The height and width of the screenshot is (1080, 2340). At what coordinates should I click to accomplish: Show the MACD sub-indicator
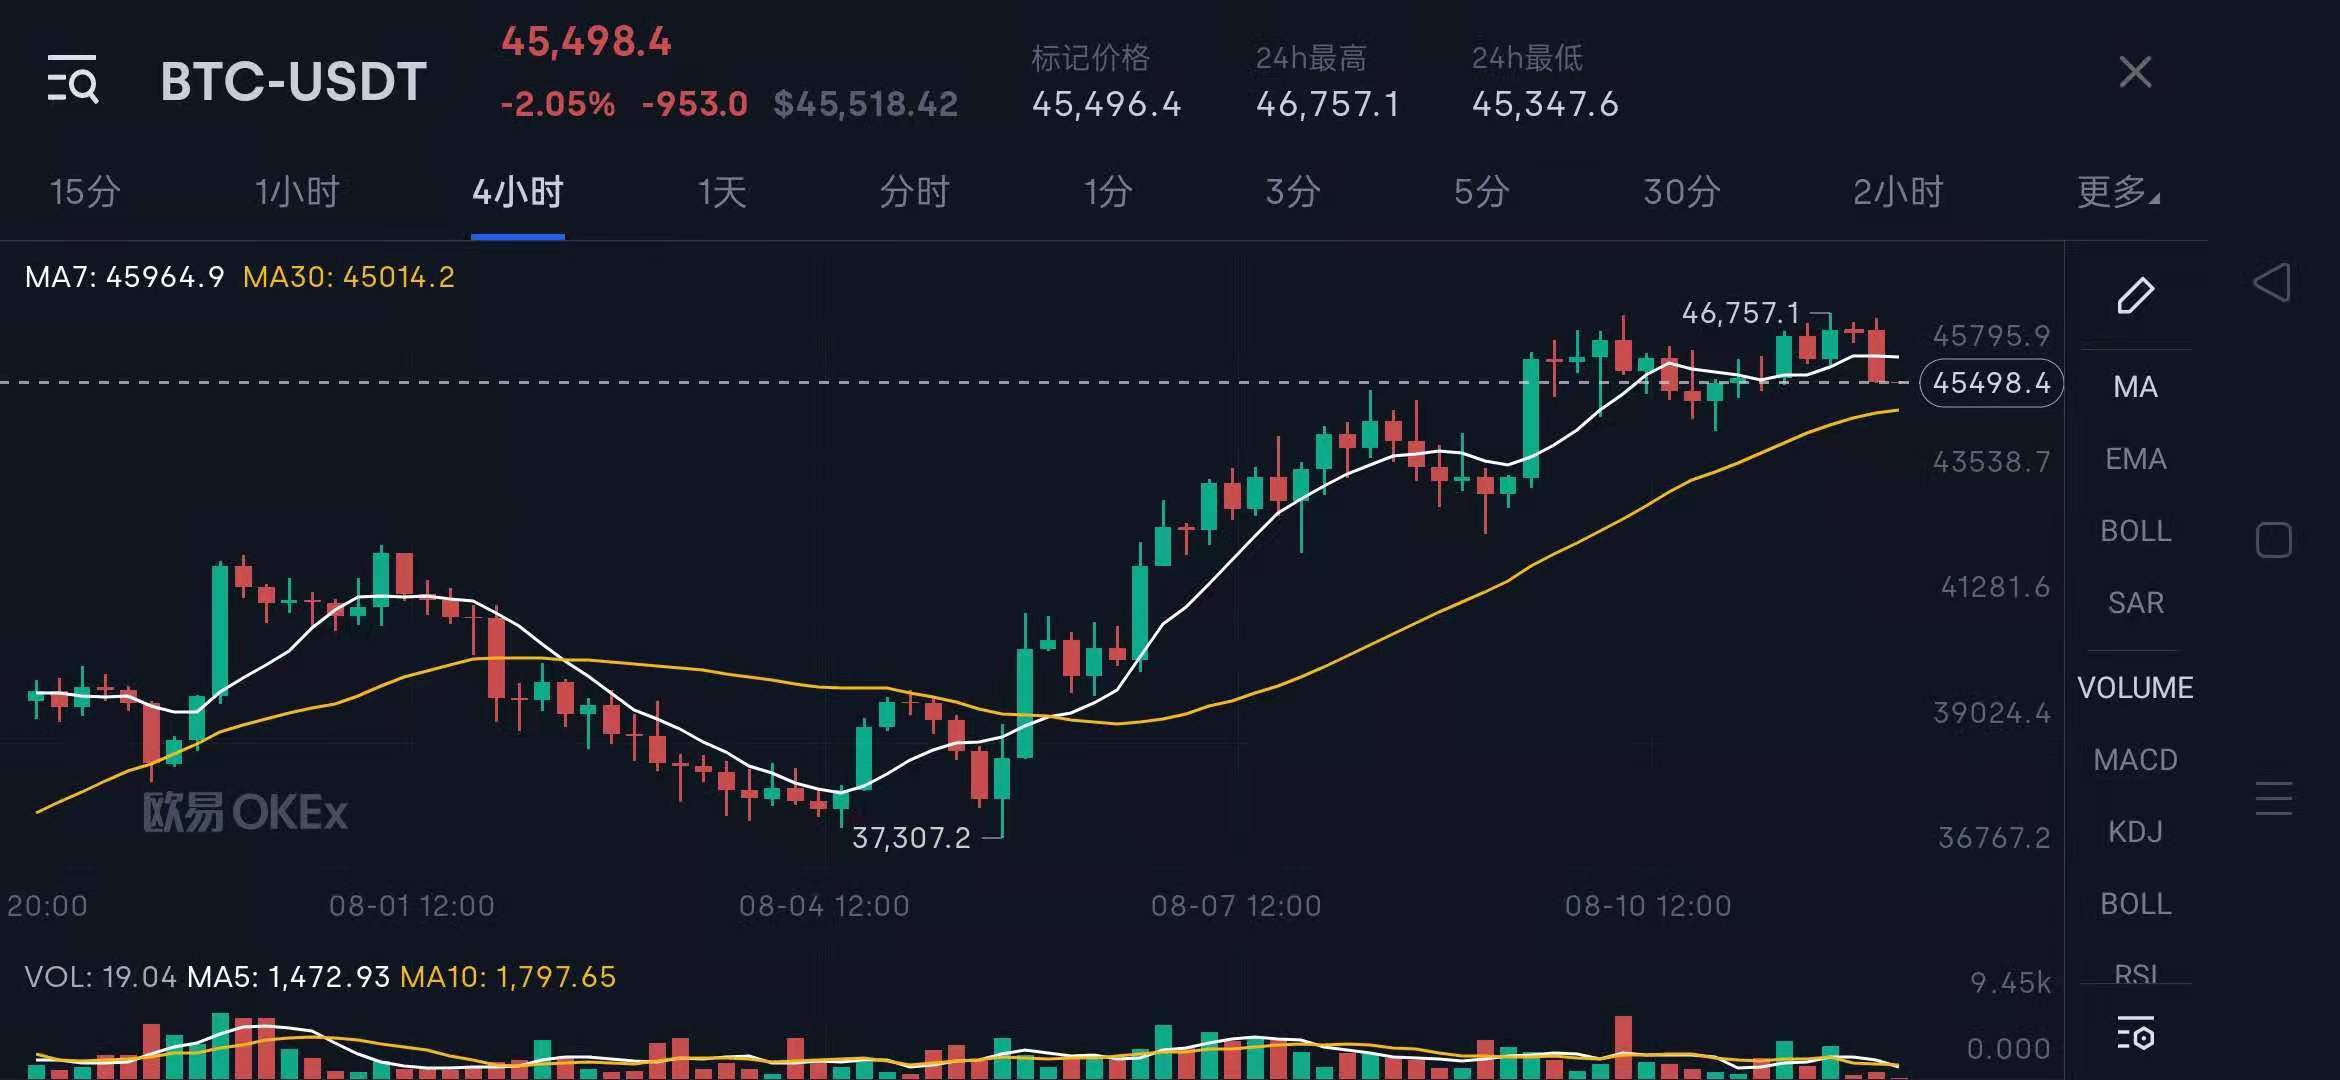coord(2135,760)
